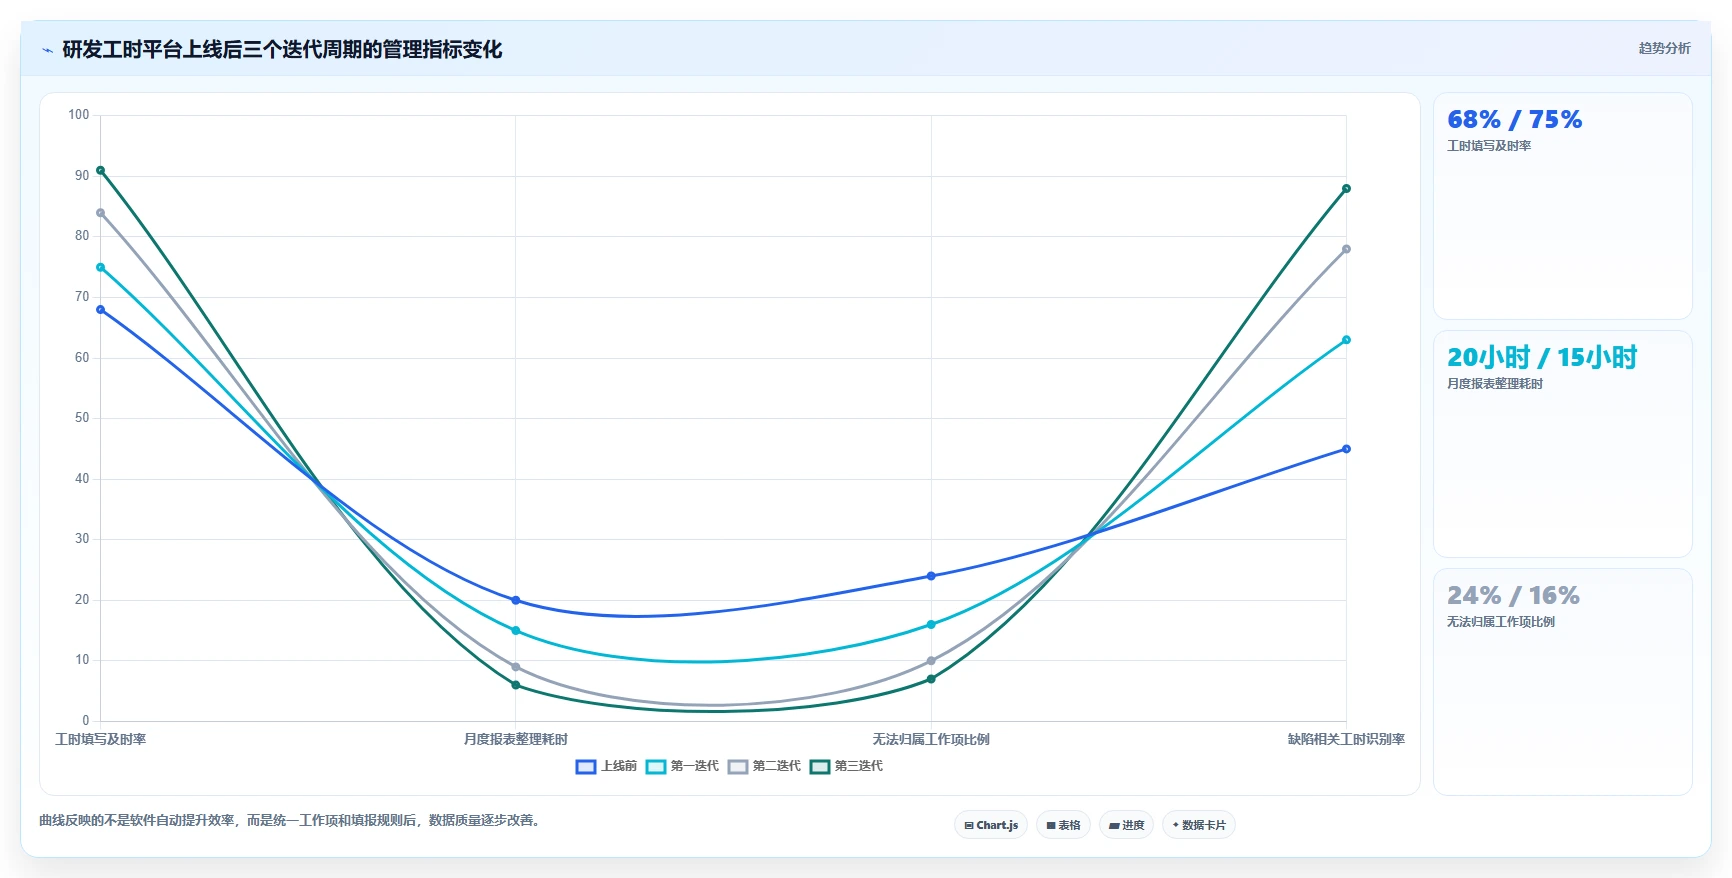
Task: Click the x-axis label 月度报表整理耗时
Action: coord(516,739)
